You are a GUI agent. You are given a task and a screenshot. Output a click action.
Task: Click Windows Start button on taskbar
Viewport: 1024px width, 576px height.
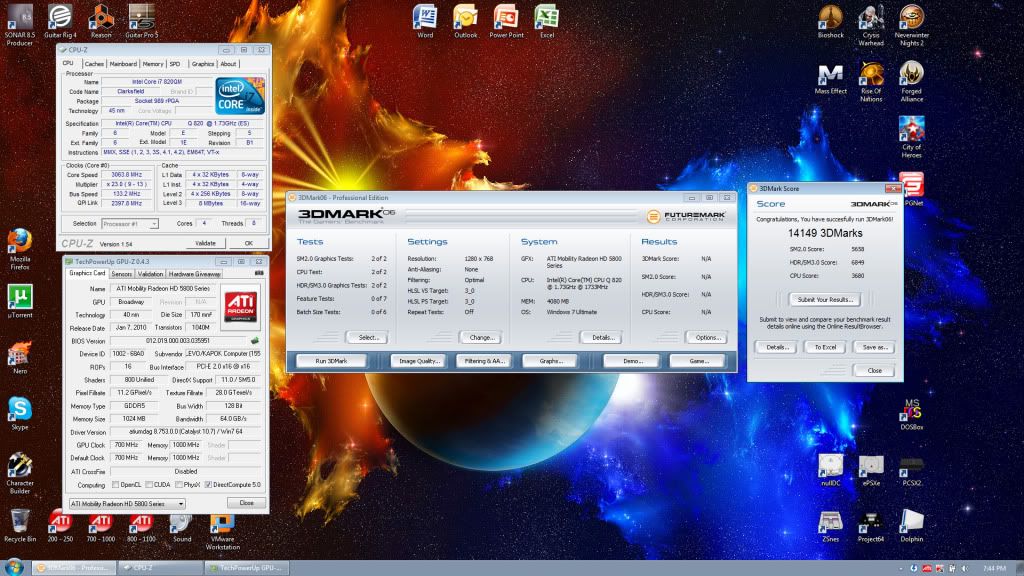(14, 567)
